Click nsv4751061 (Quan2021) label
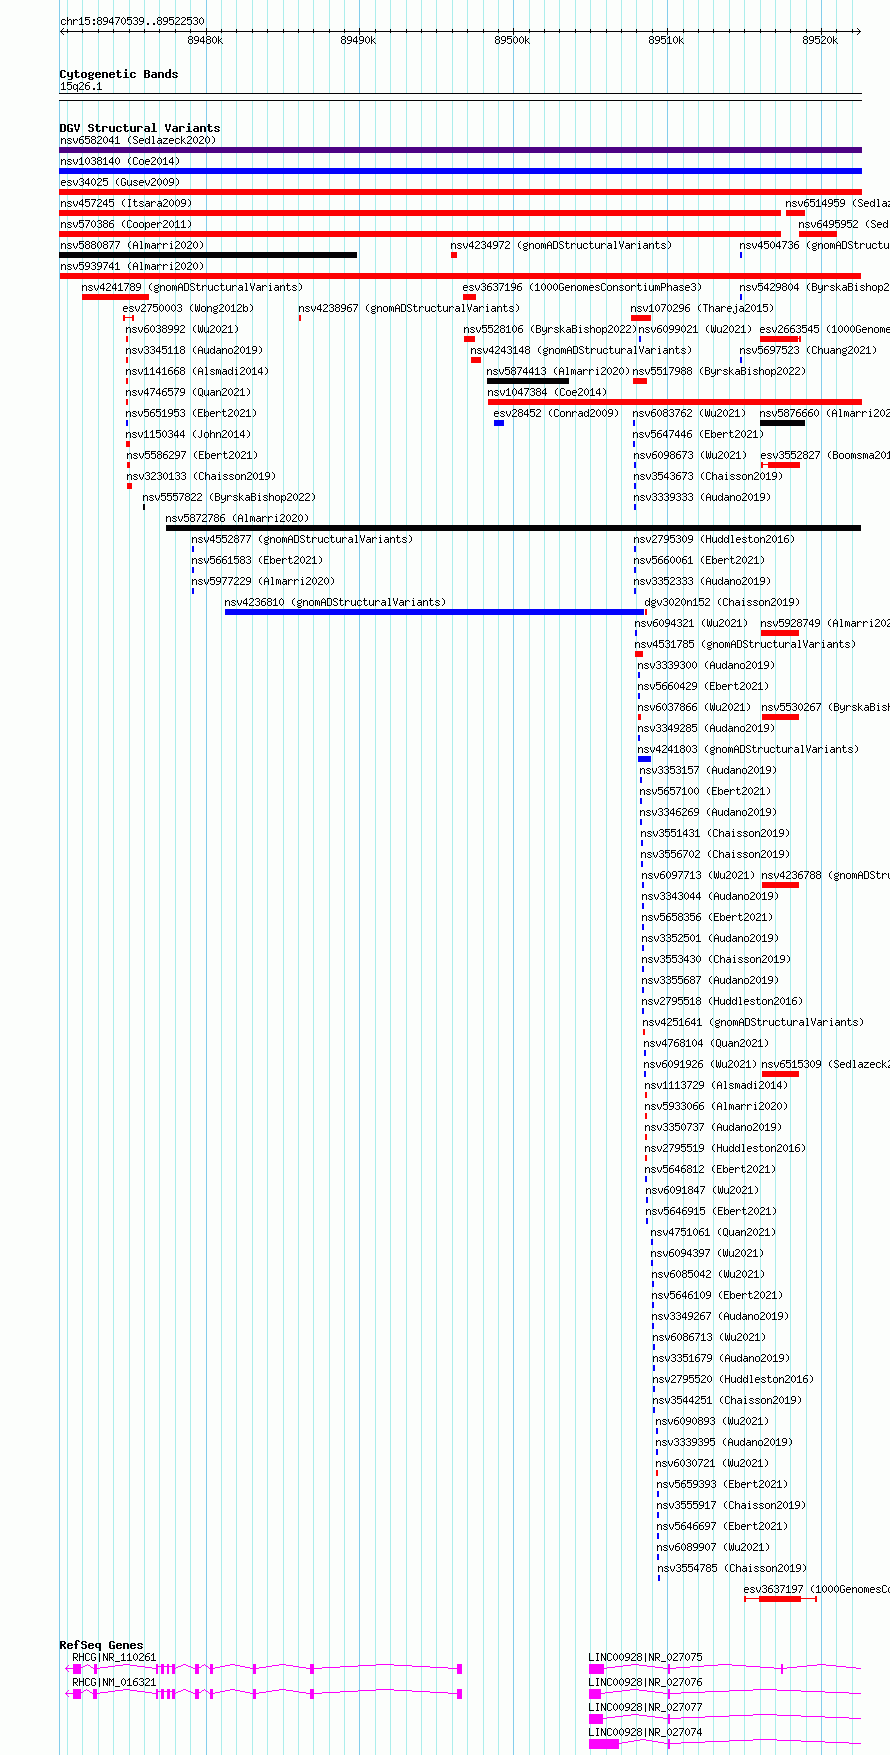The height and width of the screenshot is (1755, 890). click(x=713, y=1232)
